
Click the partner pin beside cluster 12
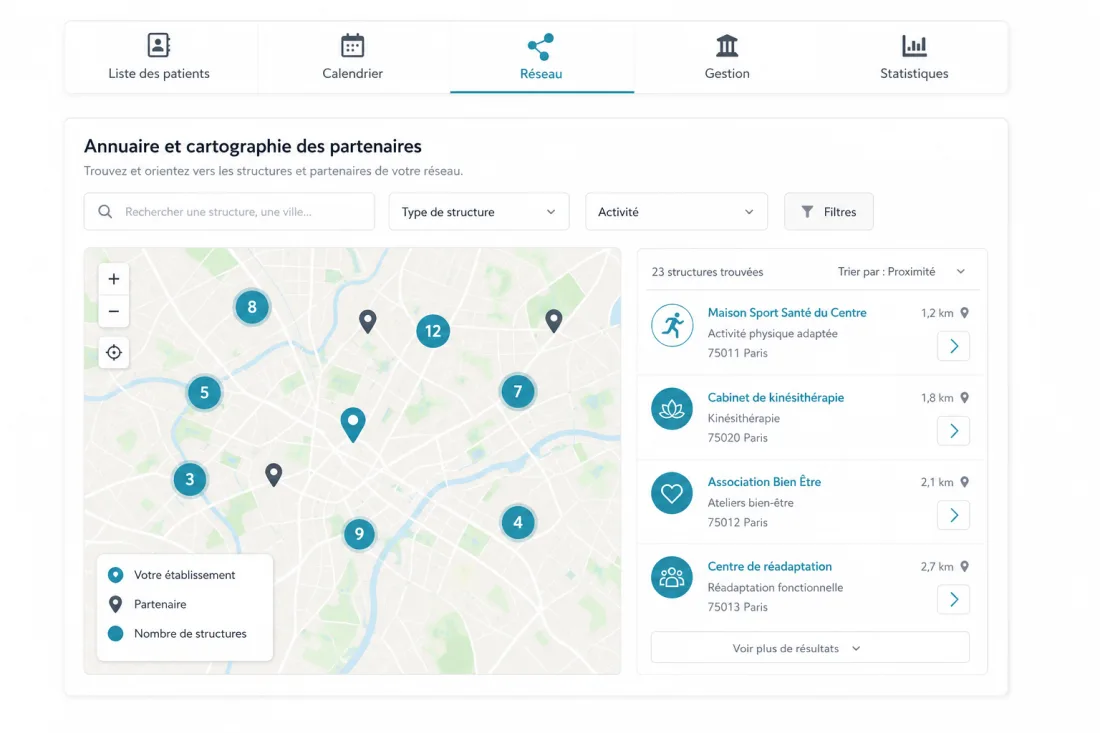368,321
